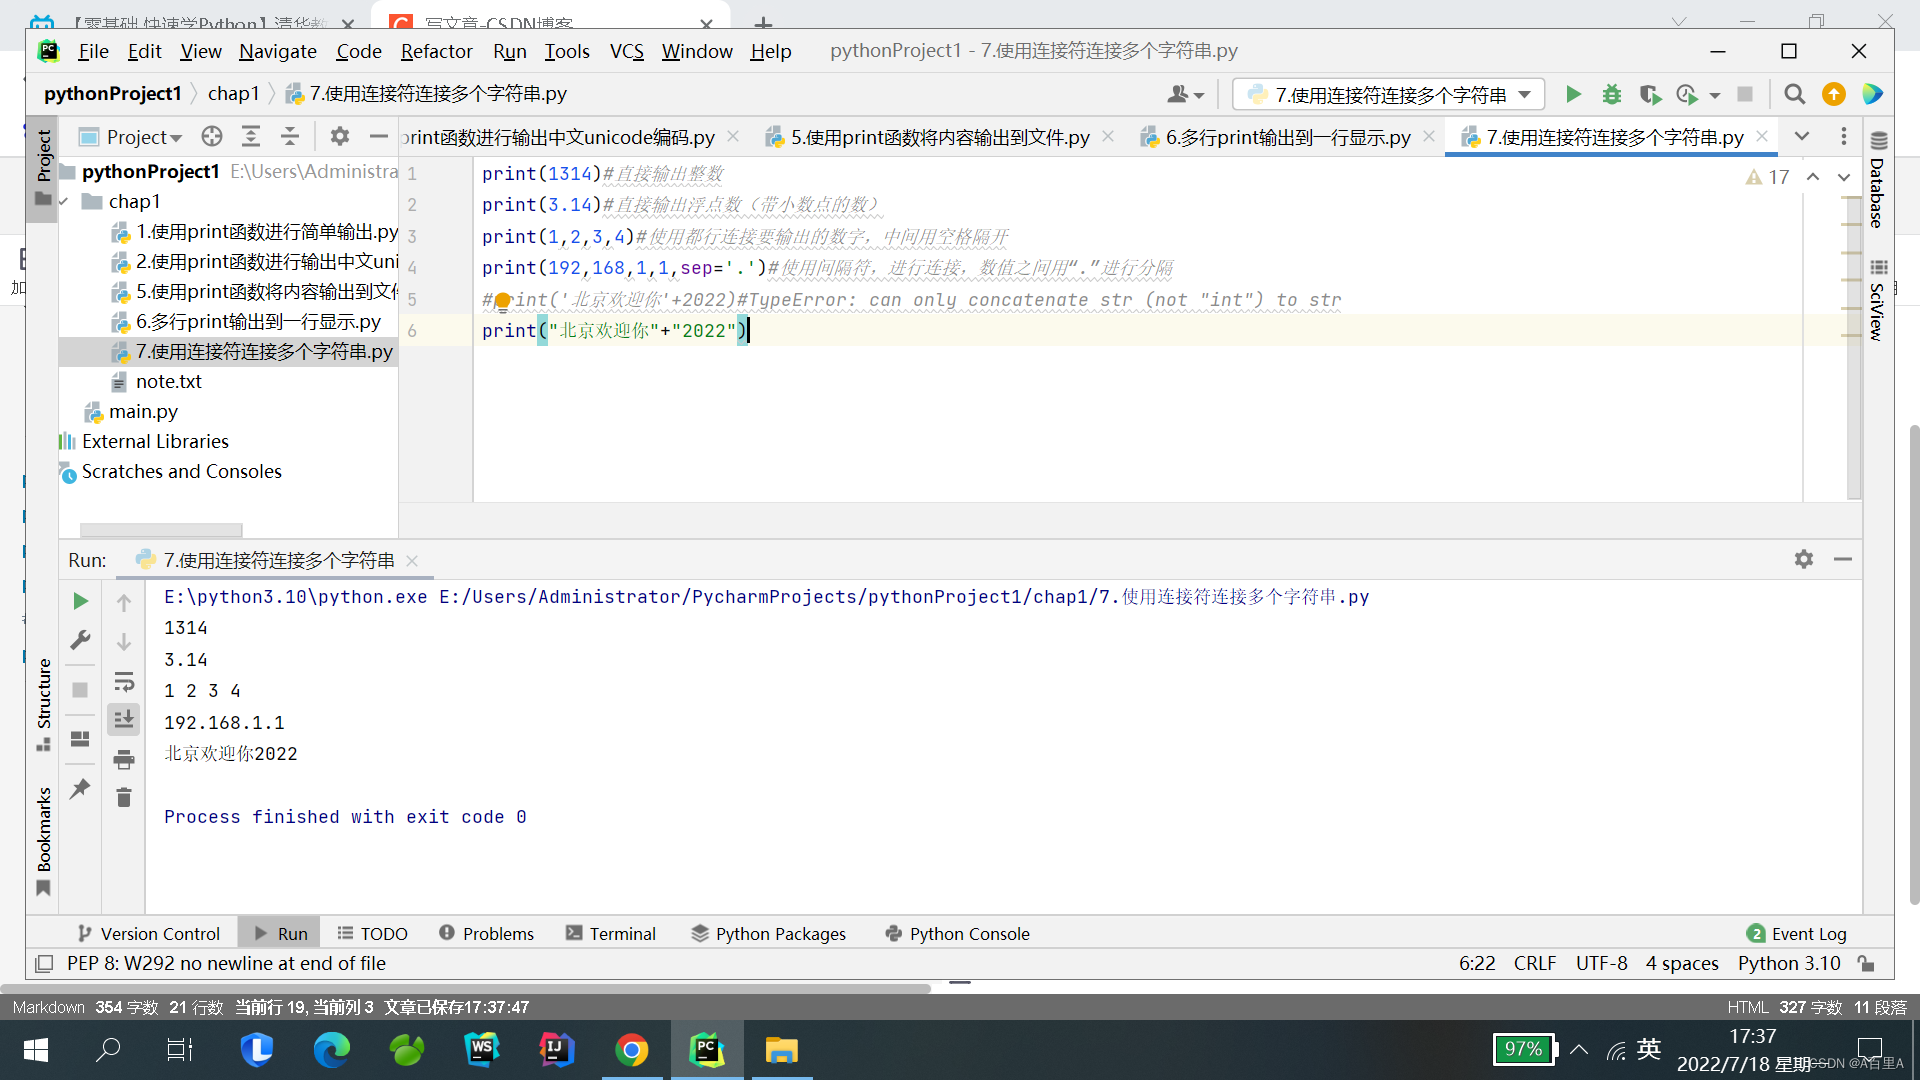Viewport: 1920px width, 1080px height.
Task: Click the Debug bug icon
Action: (1611, 94)
